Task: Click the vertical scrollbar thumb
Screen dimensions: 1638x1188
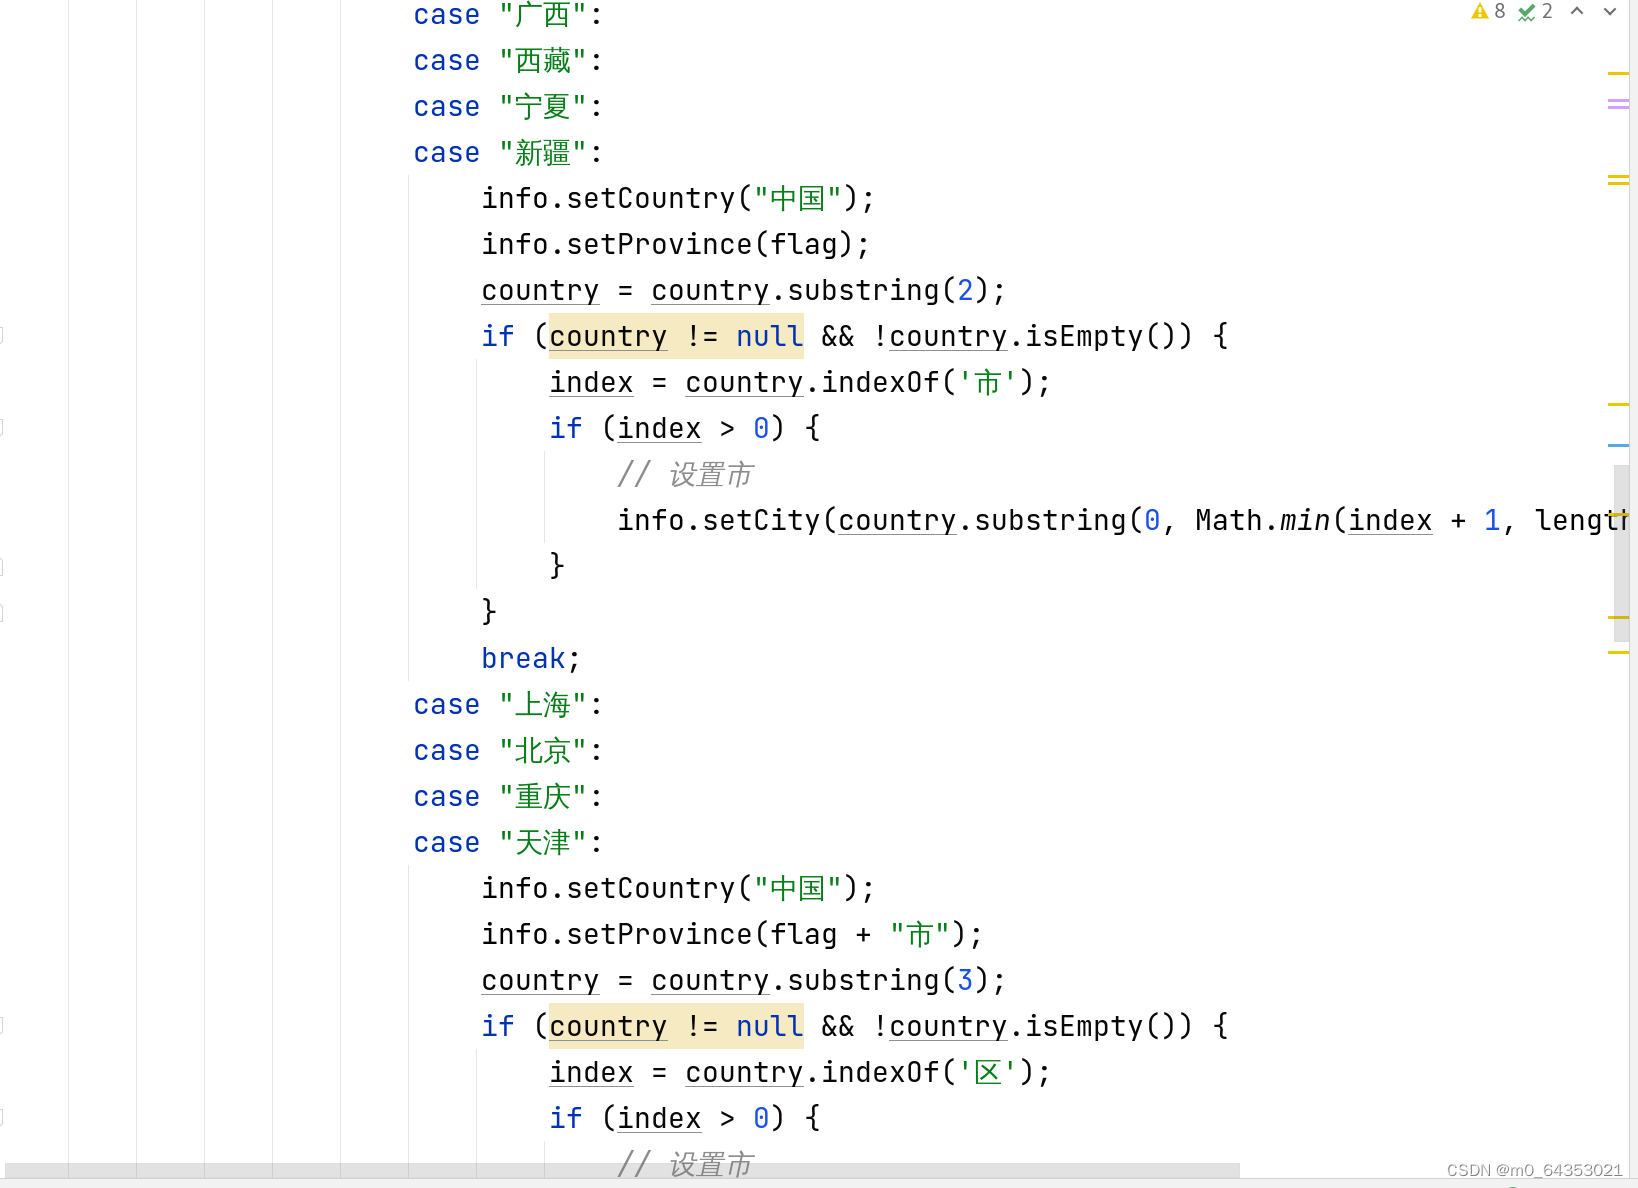Action: click(1621, 553)
